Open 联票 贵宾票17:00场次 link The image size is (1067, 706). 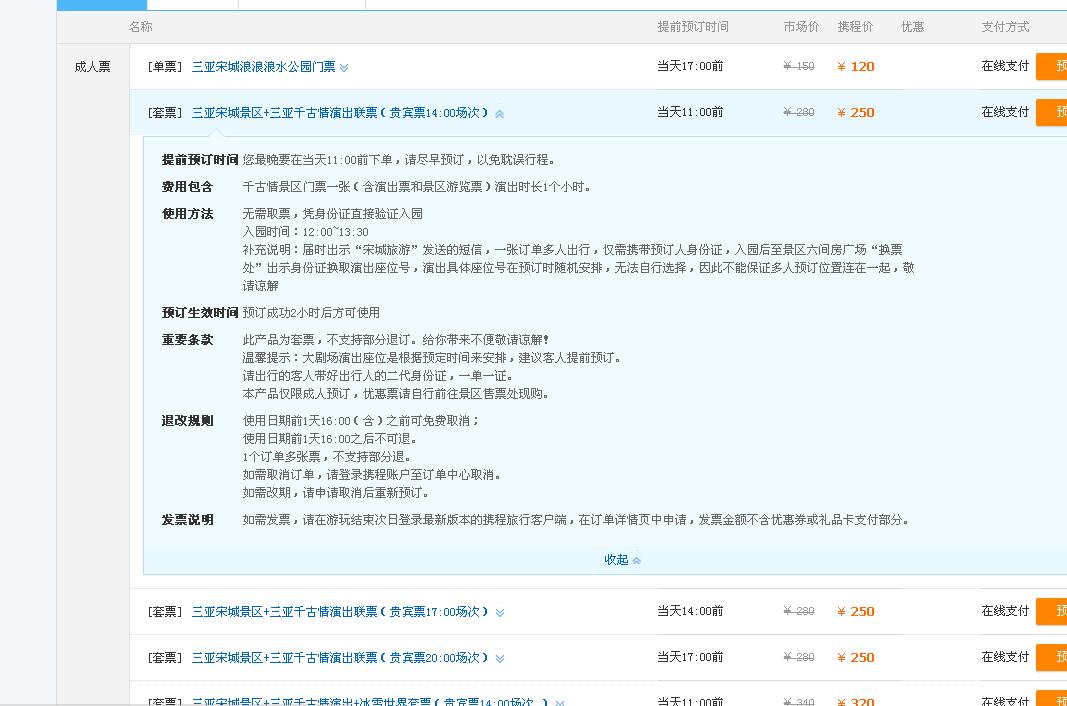(x=340, y=612)
